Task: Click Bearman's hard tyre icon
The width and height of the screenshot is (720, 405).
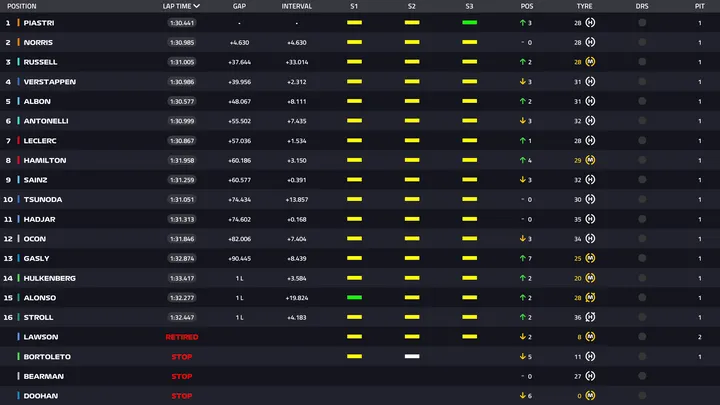Action: click(x=590, y=376)
